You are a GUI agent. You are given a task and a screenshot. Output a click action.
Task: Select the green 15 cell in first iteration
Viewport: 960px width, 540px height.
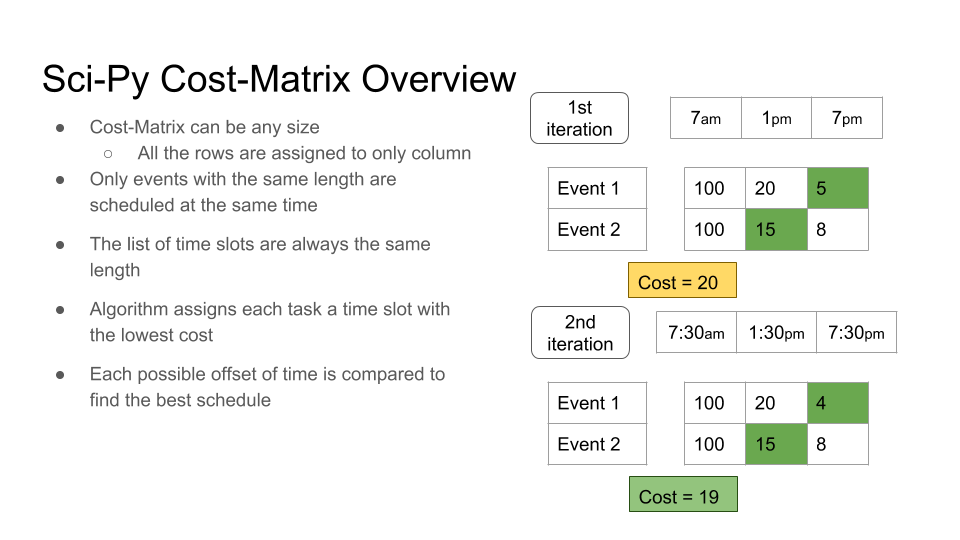pyautogui.click(x=776, y=230)
